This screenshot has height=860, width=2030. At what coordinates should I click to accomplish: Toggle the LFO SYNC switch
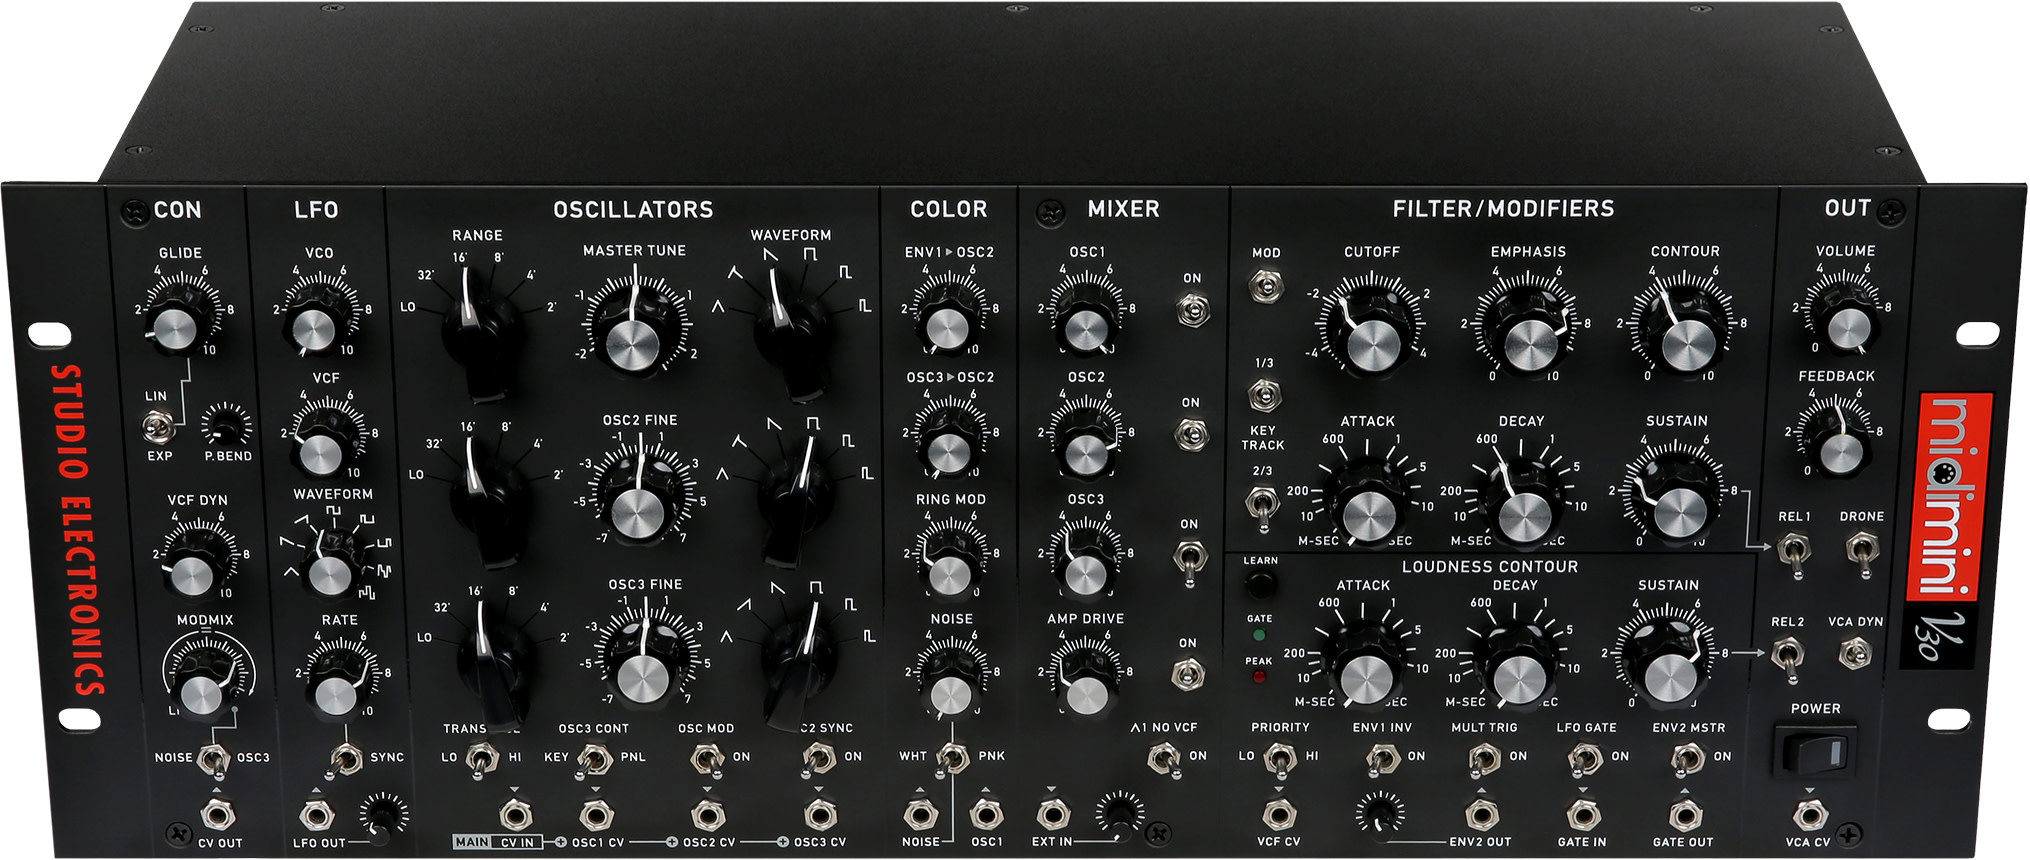pos(345,760)
